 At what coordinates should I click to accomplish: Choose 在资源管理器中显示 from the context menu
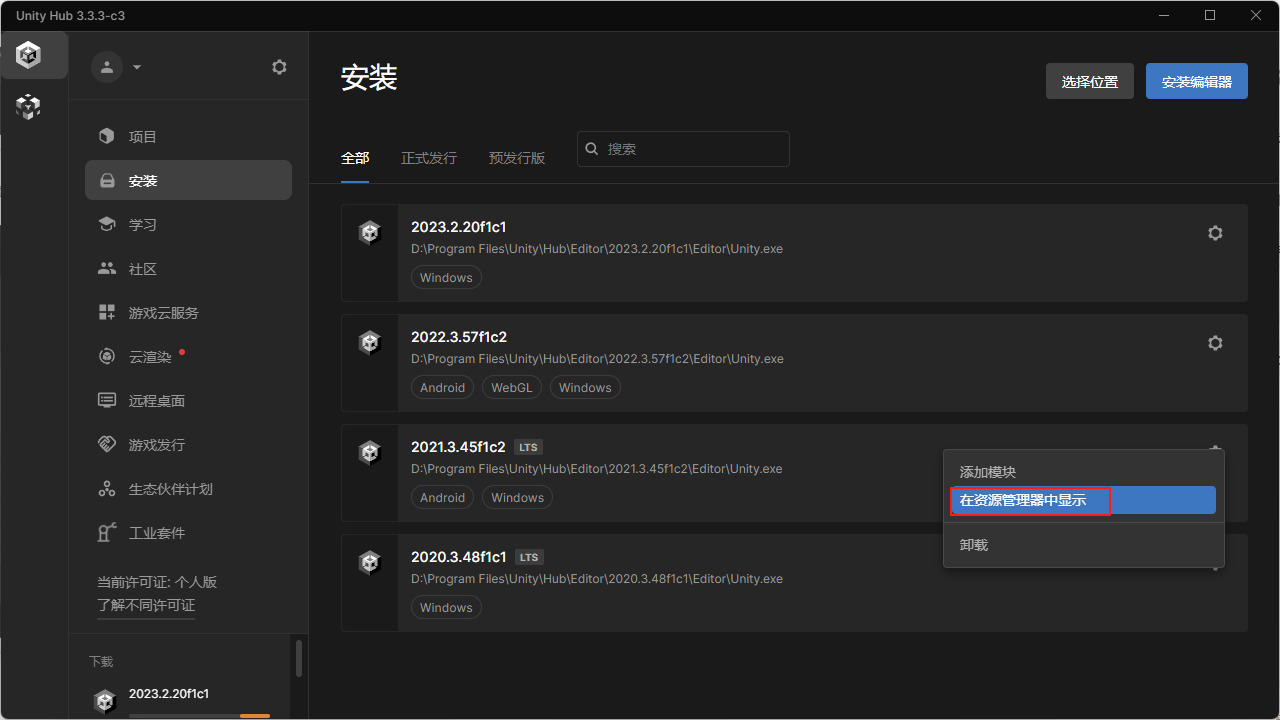[1084, 500]
